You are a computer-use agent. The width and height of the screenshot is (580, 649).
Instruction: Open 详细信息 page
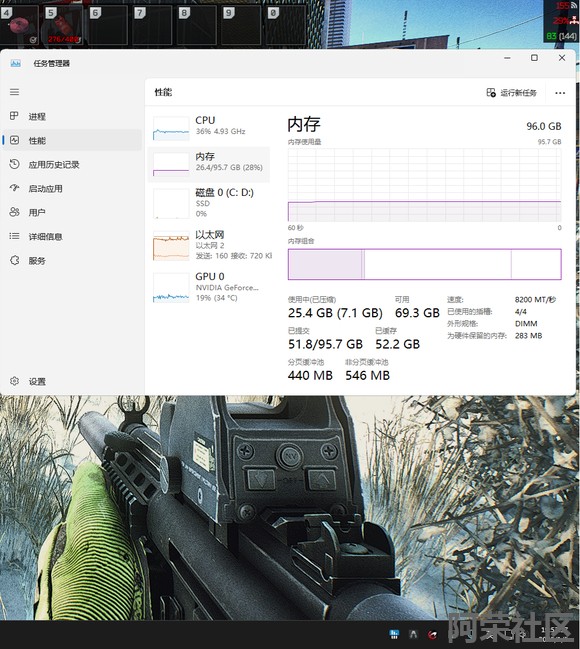point(72,236)
